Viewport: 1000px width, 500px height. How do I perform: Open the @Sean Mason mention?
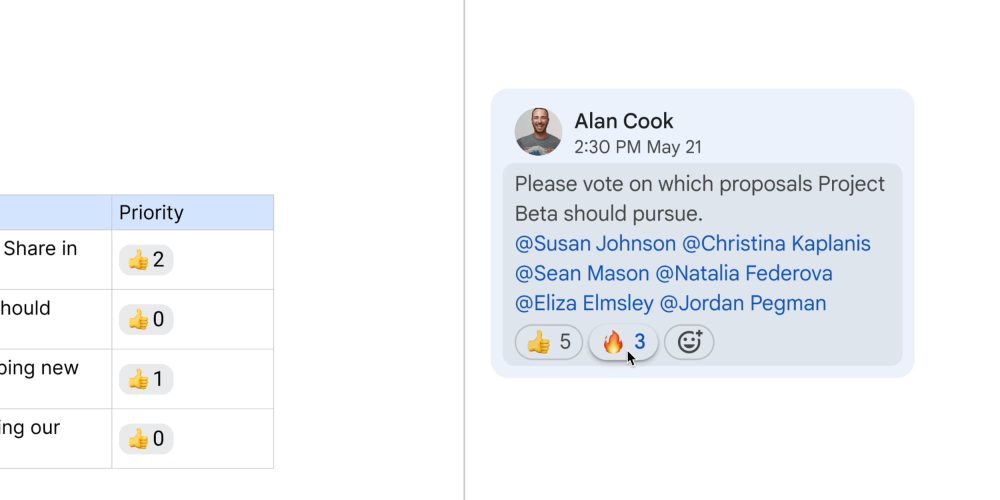[x=582, y=274]
